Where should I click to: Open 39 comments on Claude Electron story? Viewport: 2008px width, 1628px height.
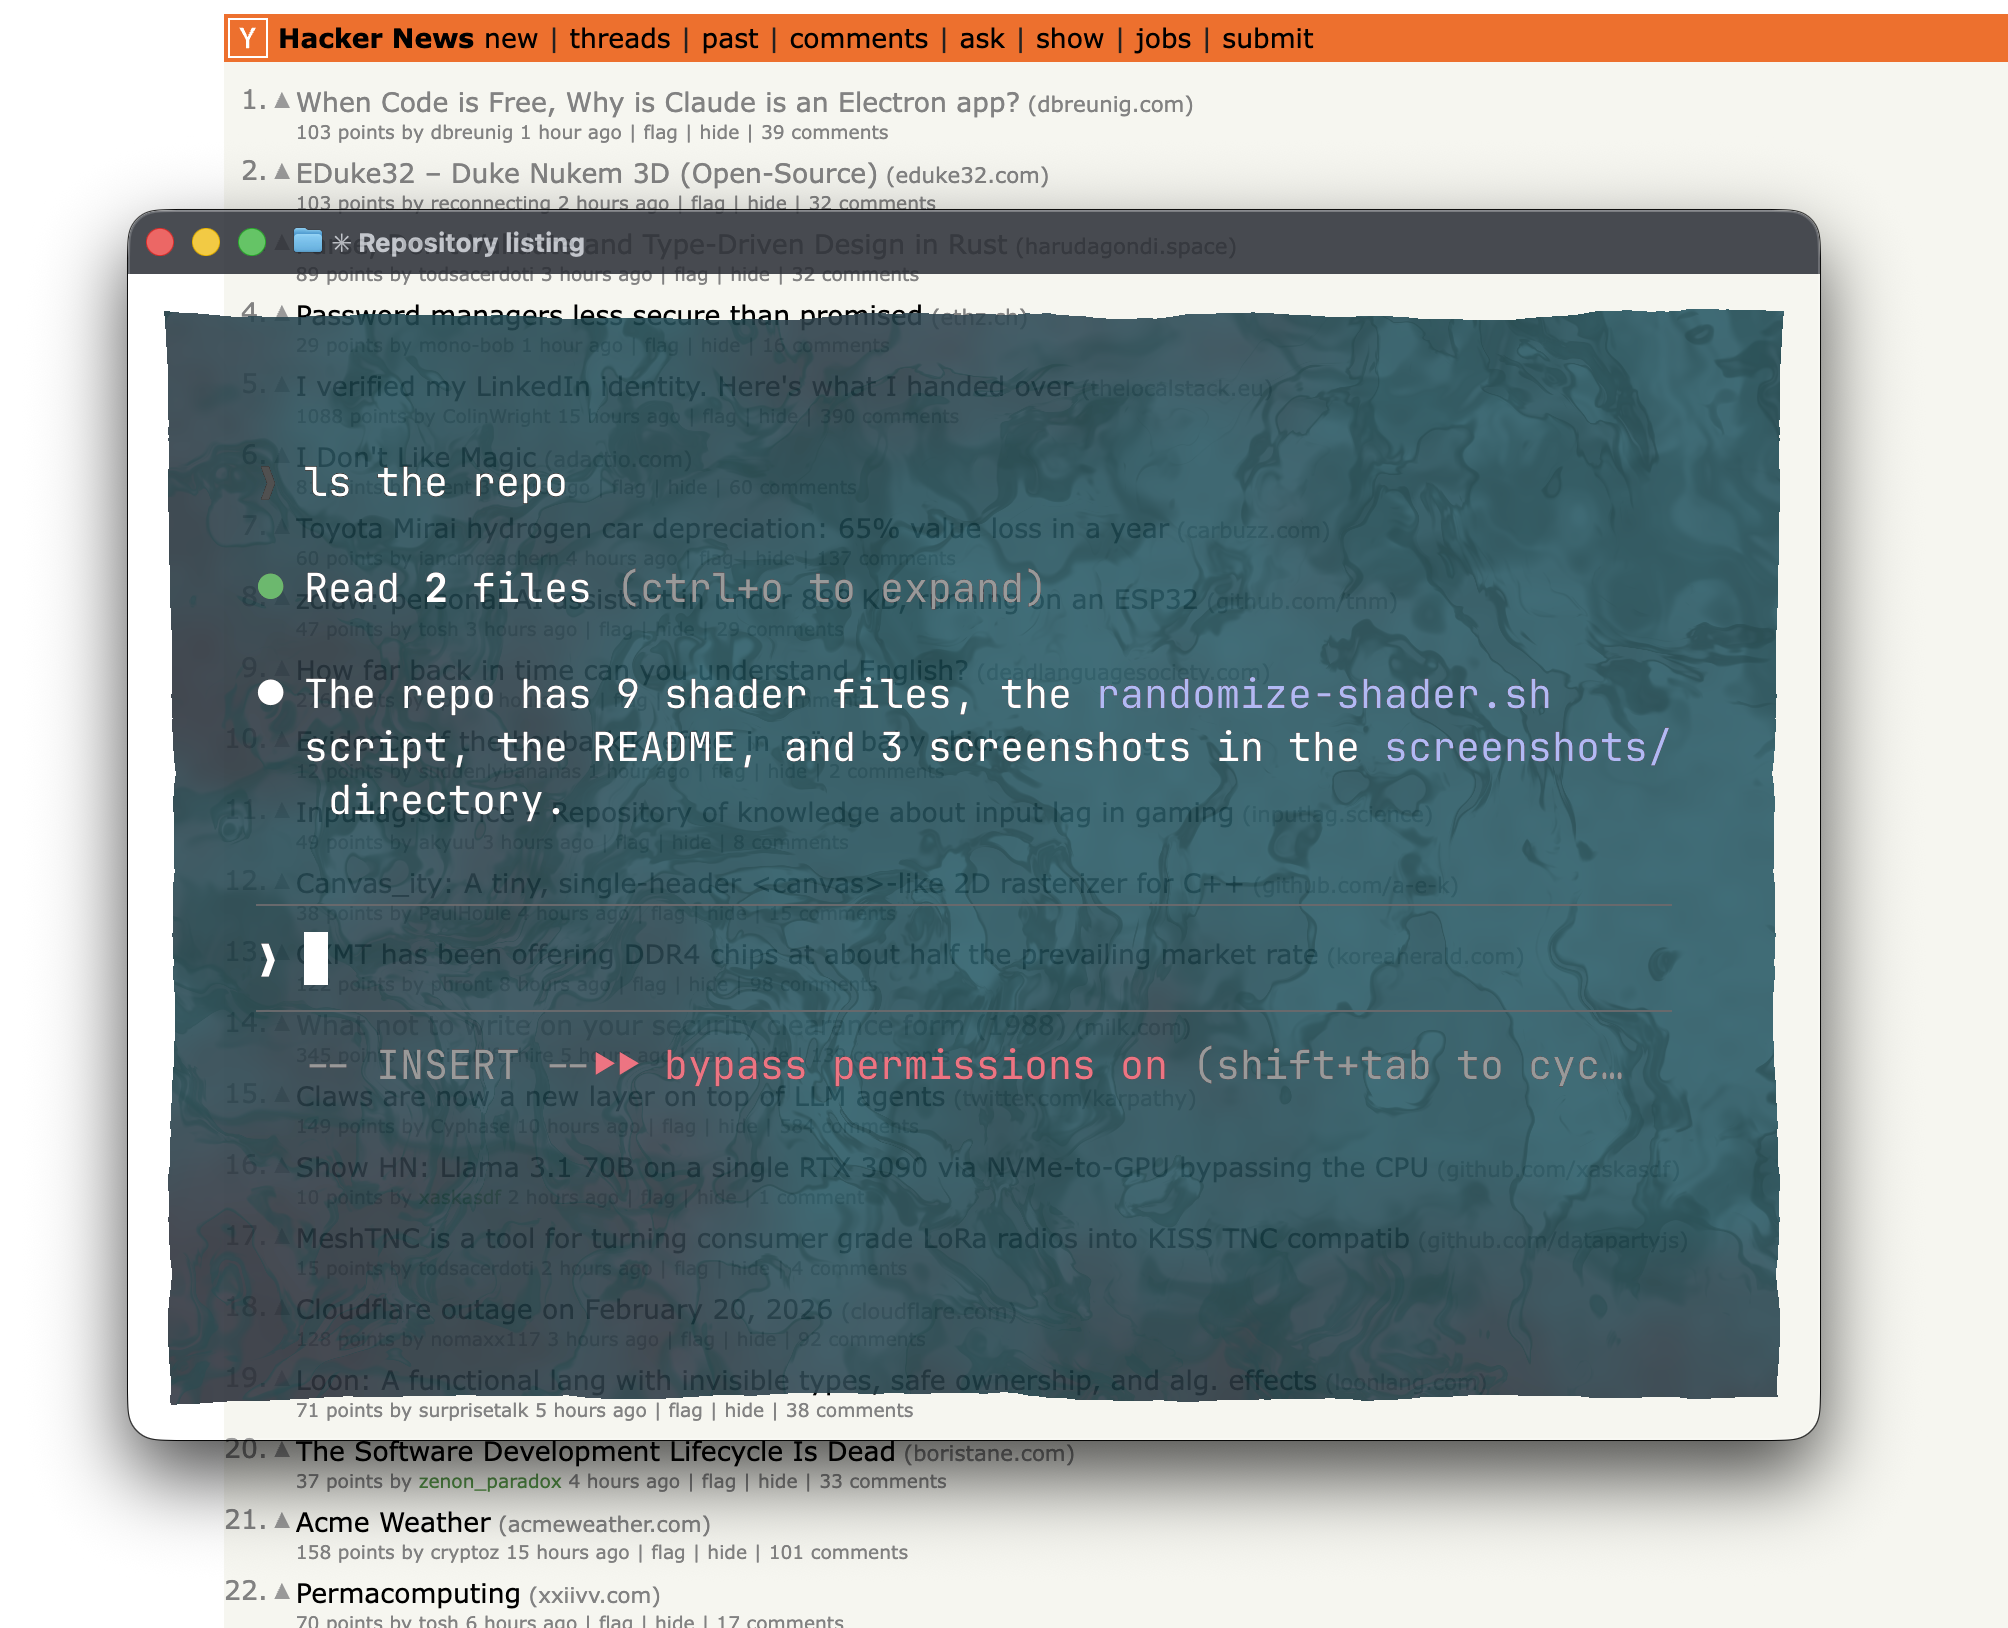tap(824, 133)
